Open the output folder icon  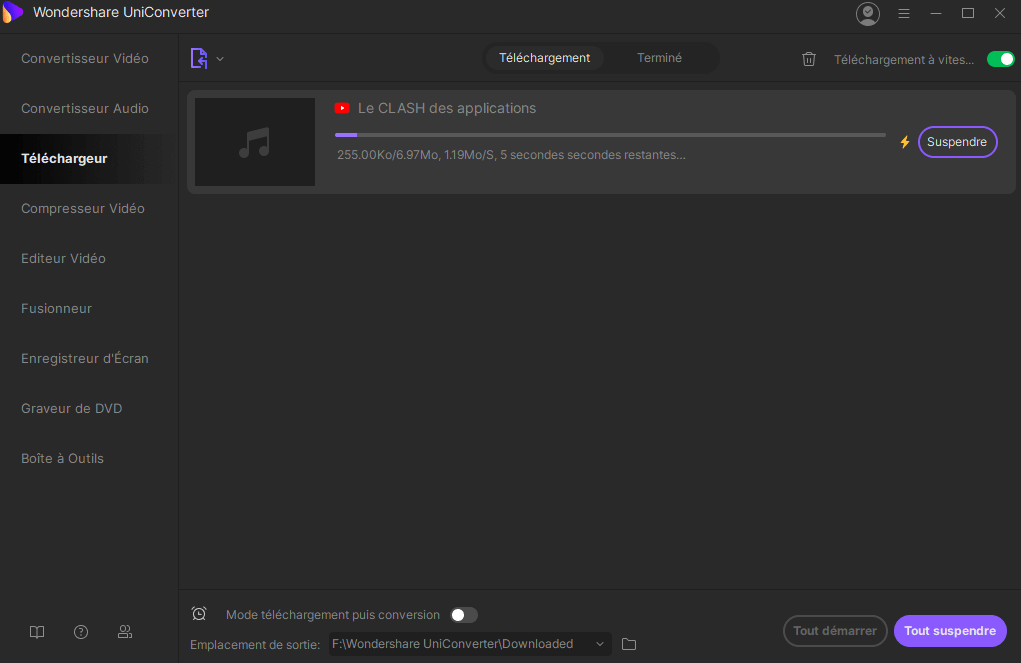tap(629, 644)
